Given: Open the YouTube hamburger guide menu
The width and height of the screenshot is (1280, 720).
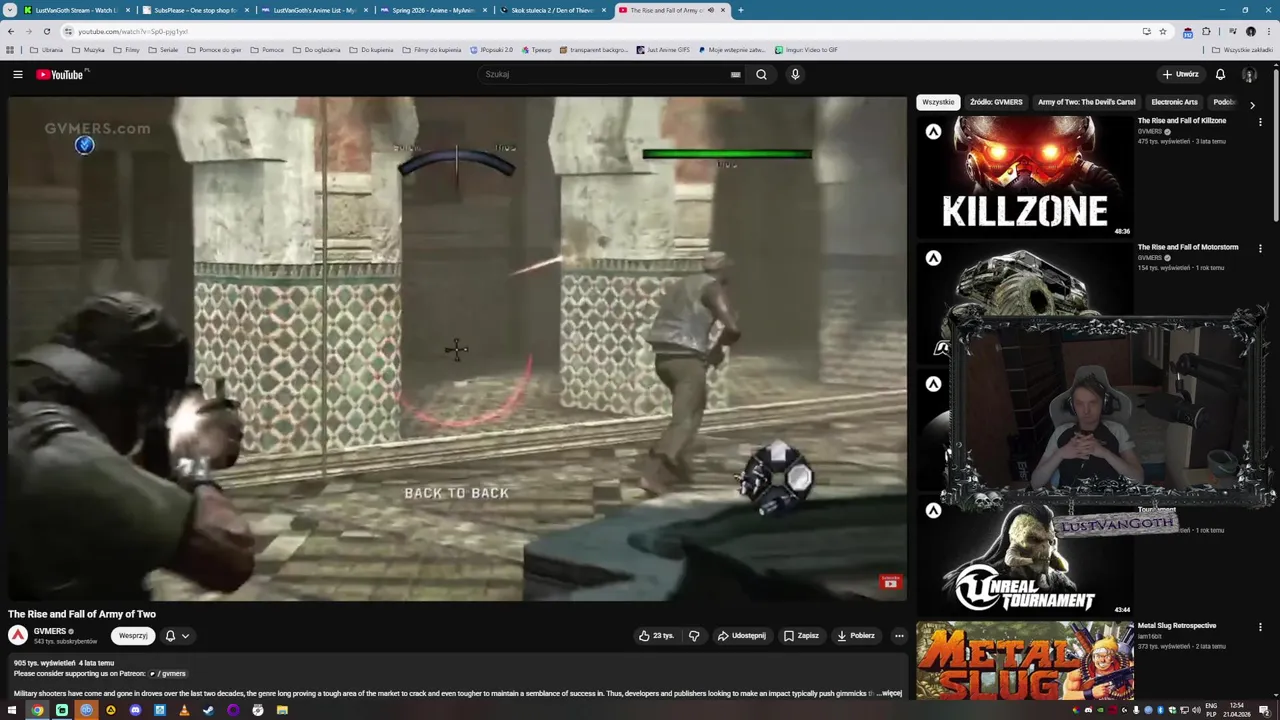Looking at the screenshot, I should coord(18,74).
